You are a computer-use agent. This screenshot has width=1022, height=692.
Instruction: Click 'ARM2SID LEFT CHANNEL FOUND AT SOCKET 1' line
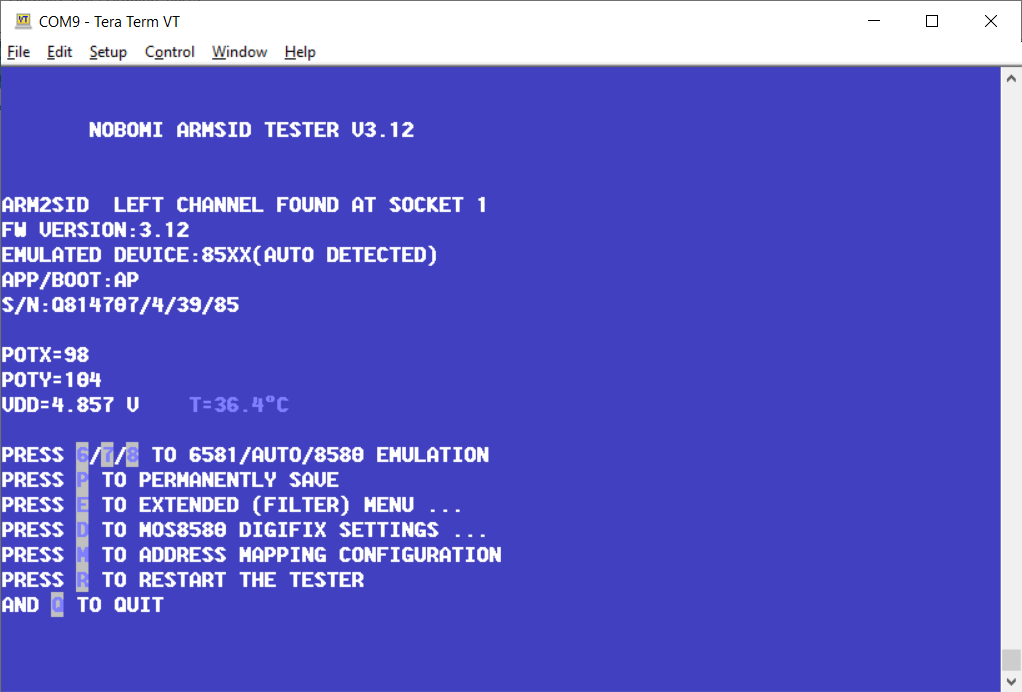click(244, 205)
